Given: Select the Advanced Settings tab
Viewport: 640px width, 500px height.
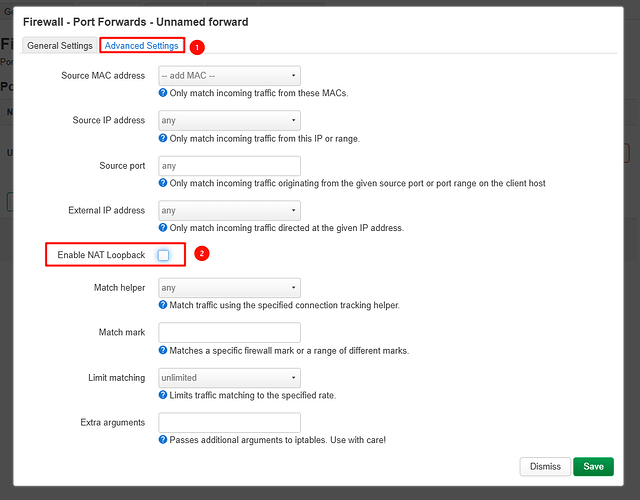Looking at the screenshot, I should tap(142, 46).
